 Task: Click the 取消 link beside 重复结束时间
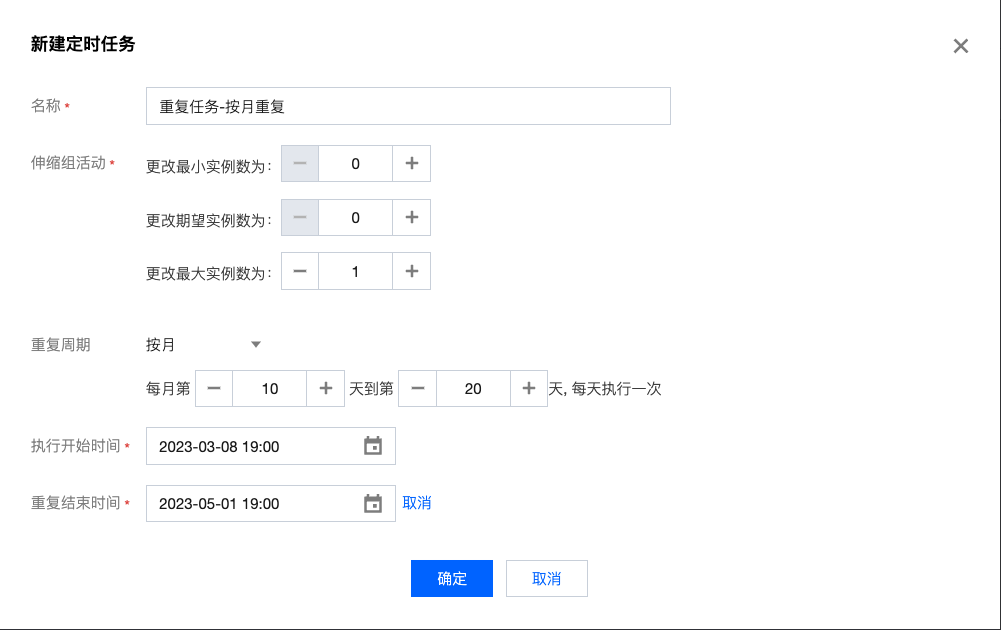pos(417,503)
